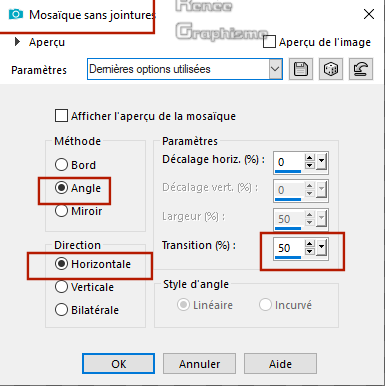Click the Annuler button
The width and height of the screenshot is (385, 386).
pos(199,364)
